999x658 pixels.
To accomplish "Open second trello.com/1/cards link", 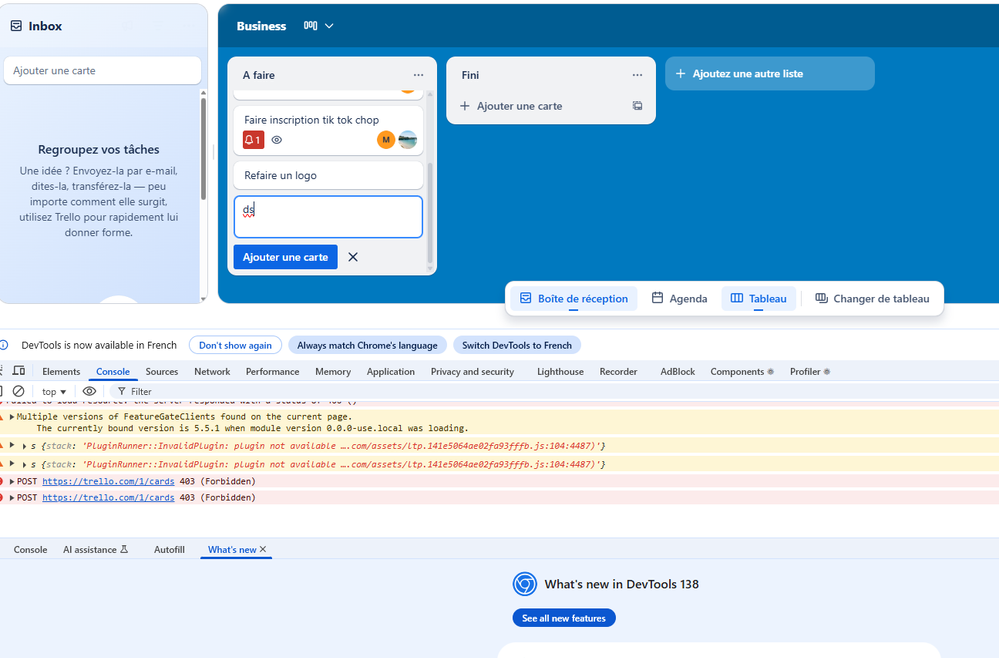I will point(108,497).
